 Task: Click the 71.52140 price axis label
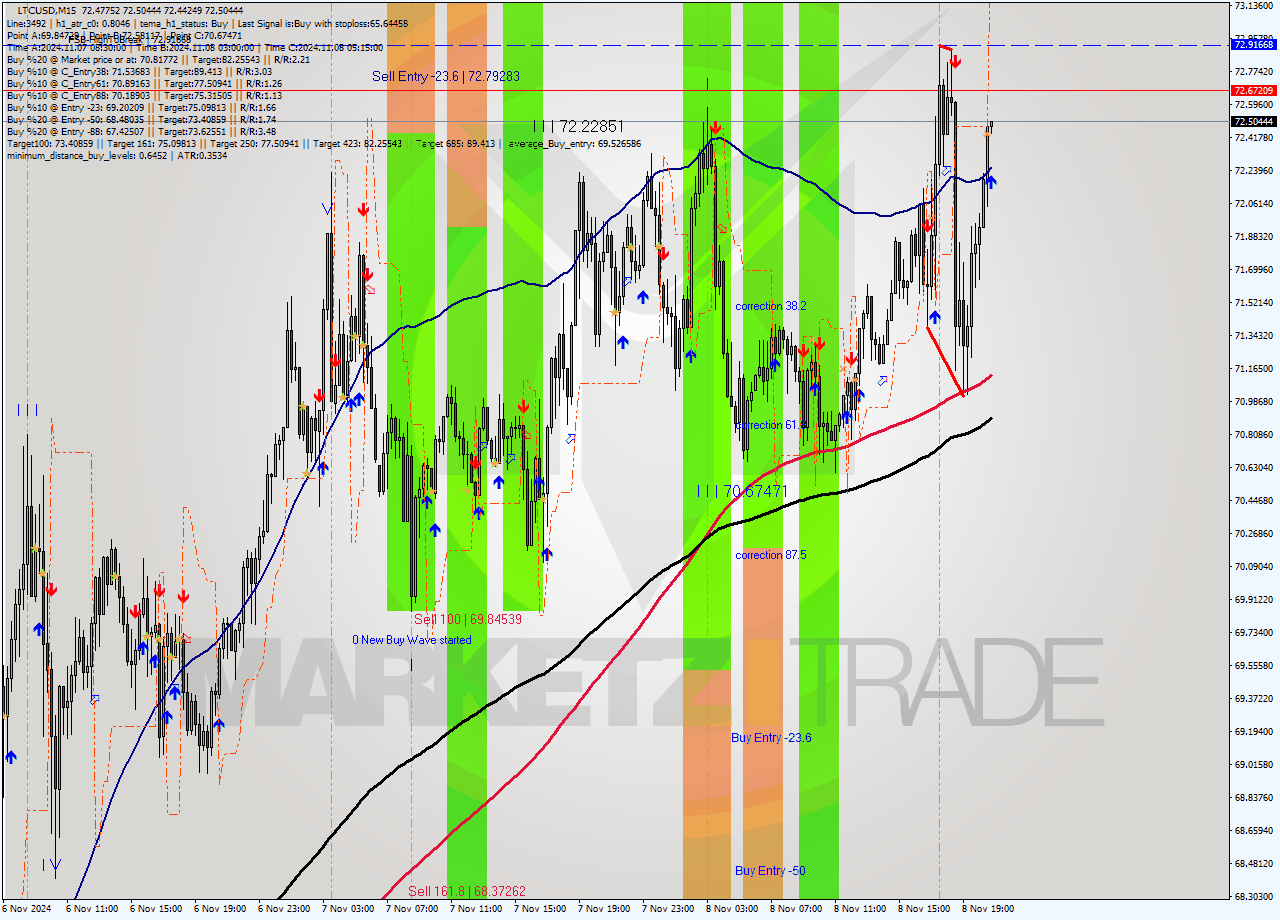point(1254,303)
